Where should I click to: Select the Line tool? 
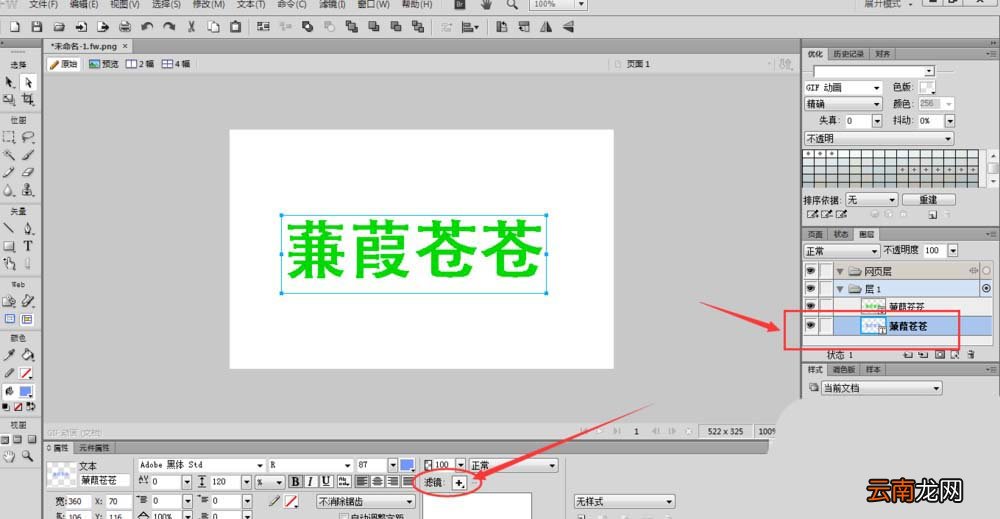(x=10, y=228)
